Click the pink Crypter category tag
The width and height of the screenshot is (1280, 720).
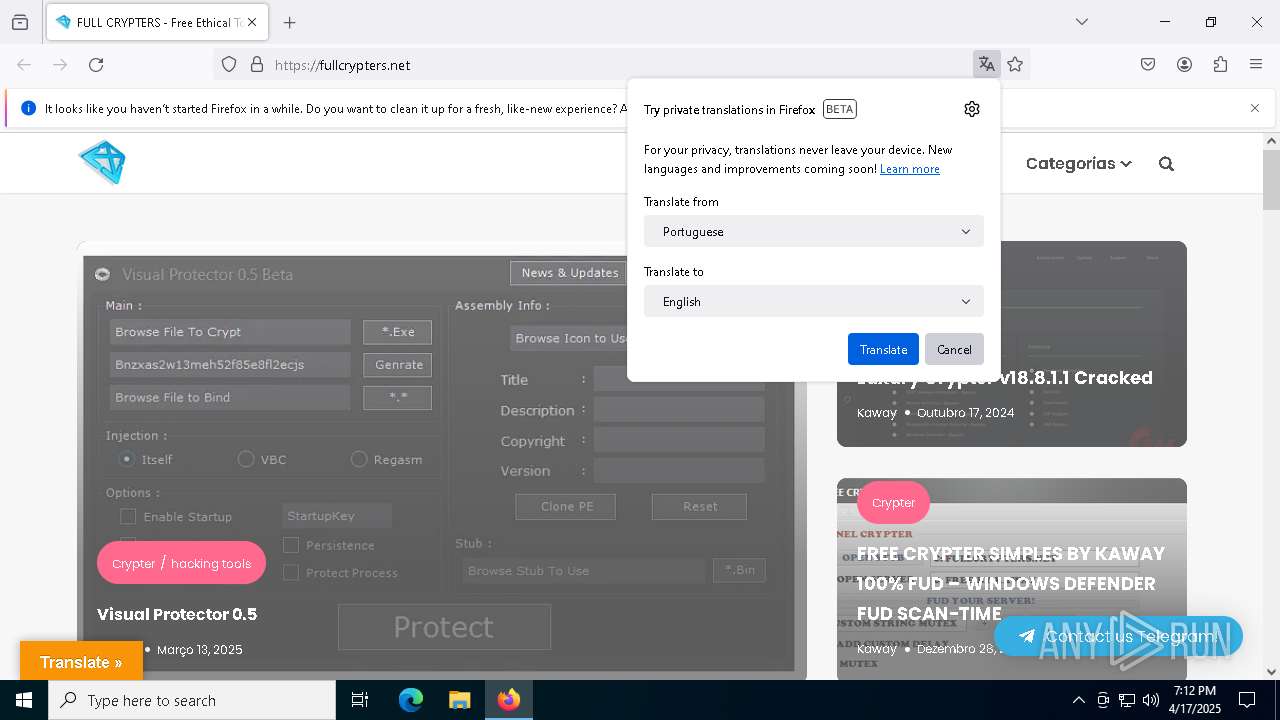pos(893,503)
